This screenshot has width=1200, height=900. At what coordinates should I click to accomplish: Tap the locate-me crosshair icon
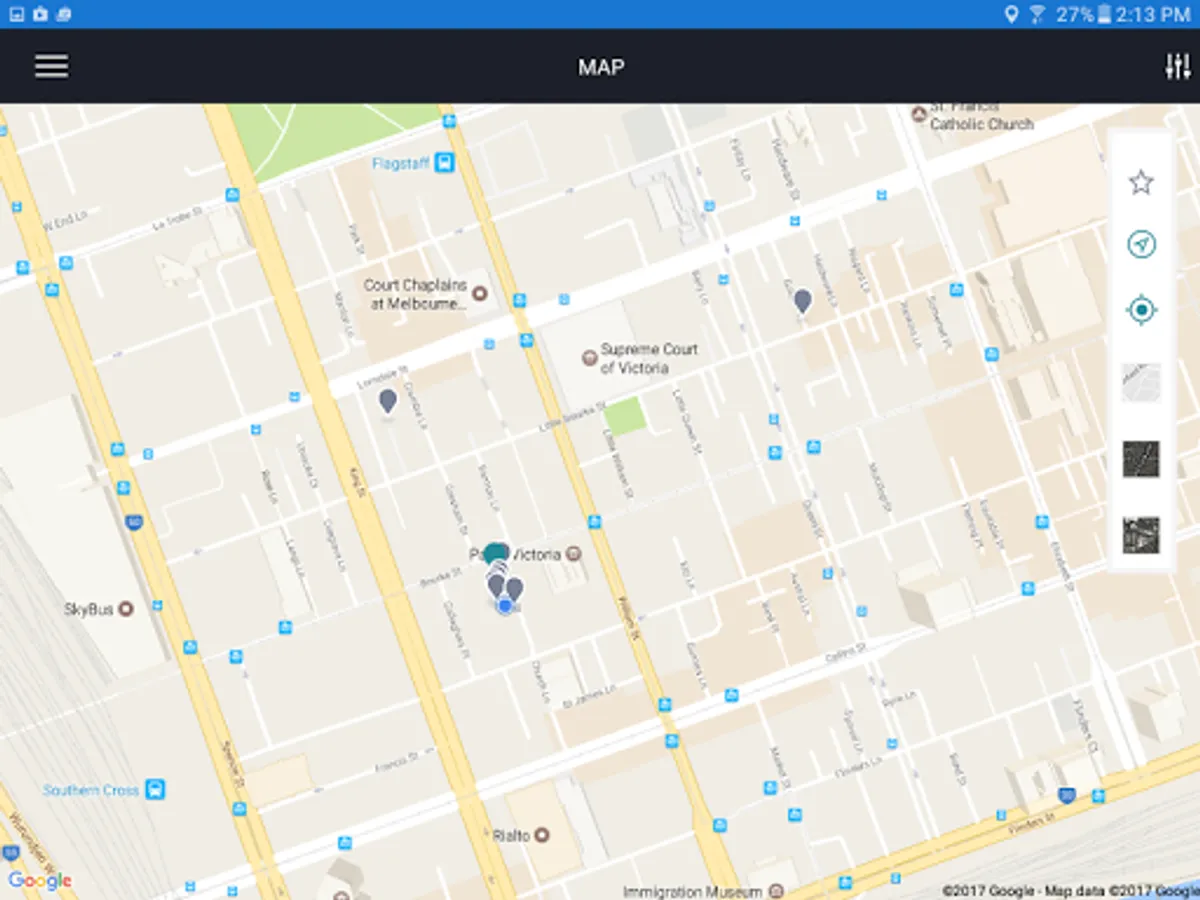pyautogui.click(x=1141, y=310)
